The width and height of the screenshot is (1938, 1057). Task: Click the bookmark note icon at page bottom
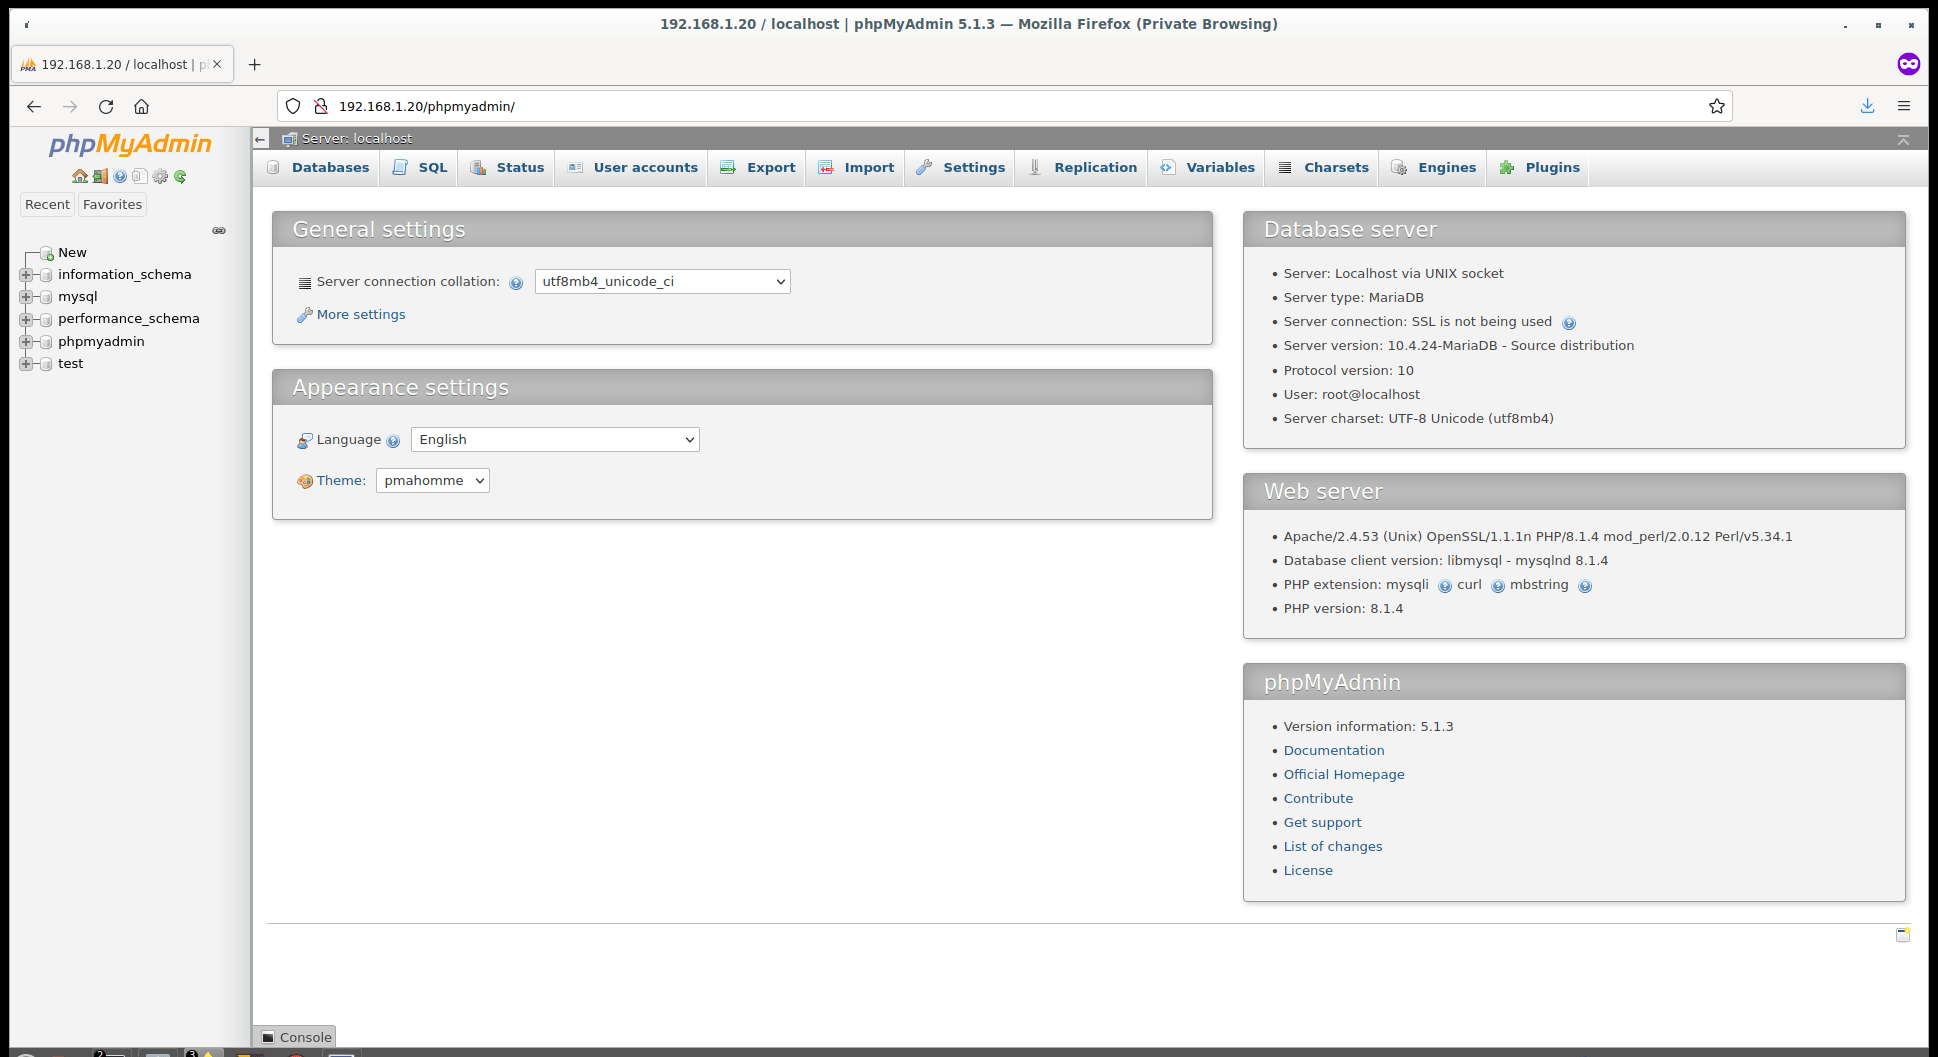pyautogui.click(x=1903, y=934)
